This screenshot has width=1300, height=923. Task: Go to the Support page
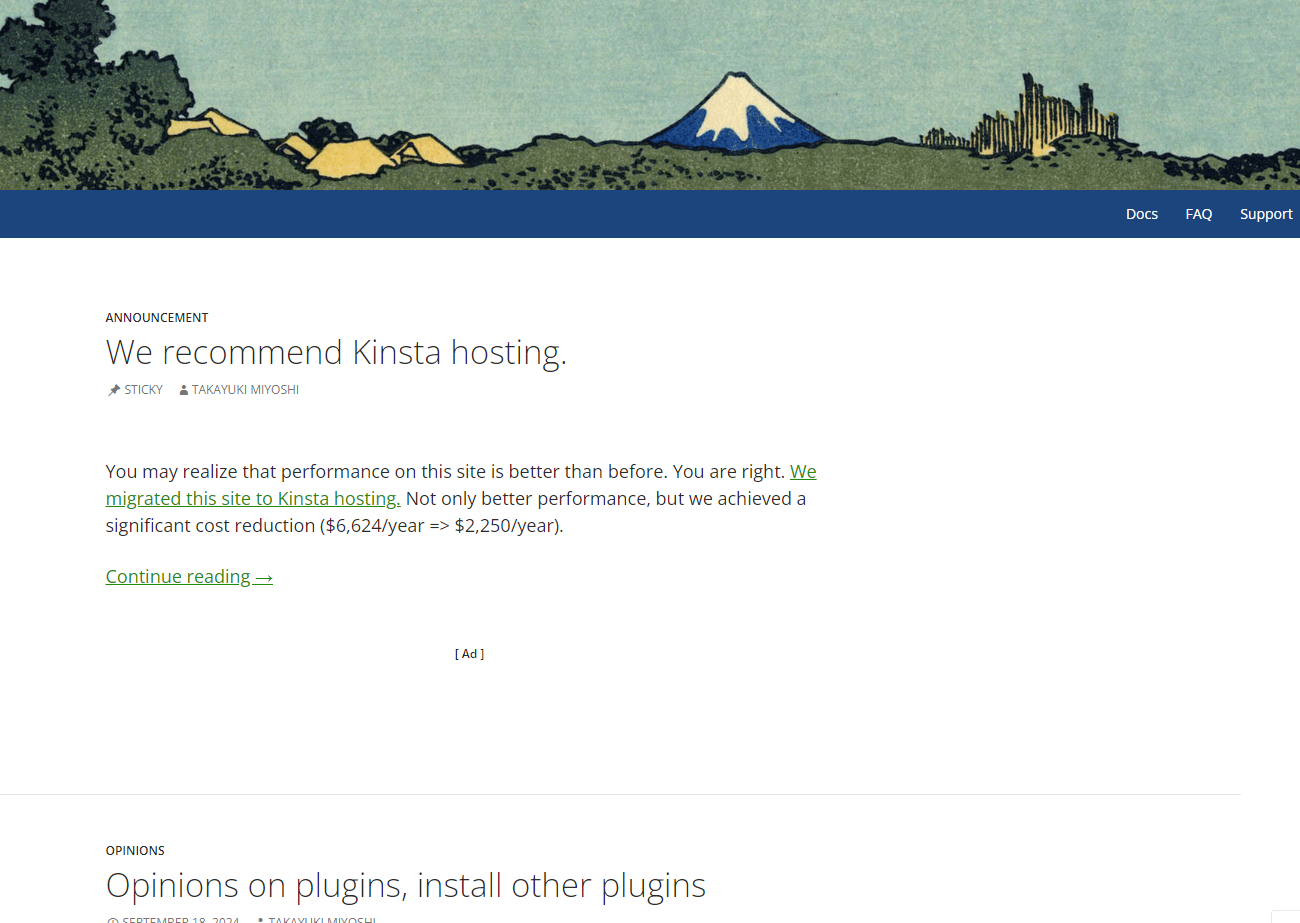[1266, 214]
